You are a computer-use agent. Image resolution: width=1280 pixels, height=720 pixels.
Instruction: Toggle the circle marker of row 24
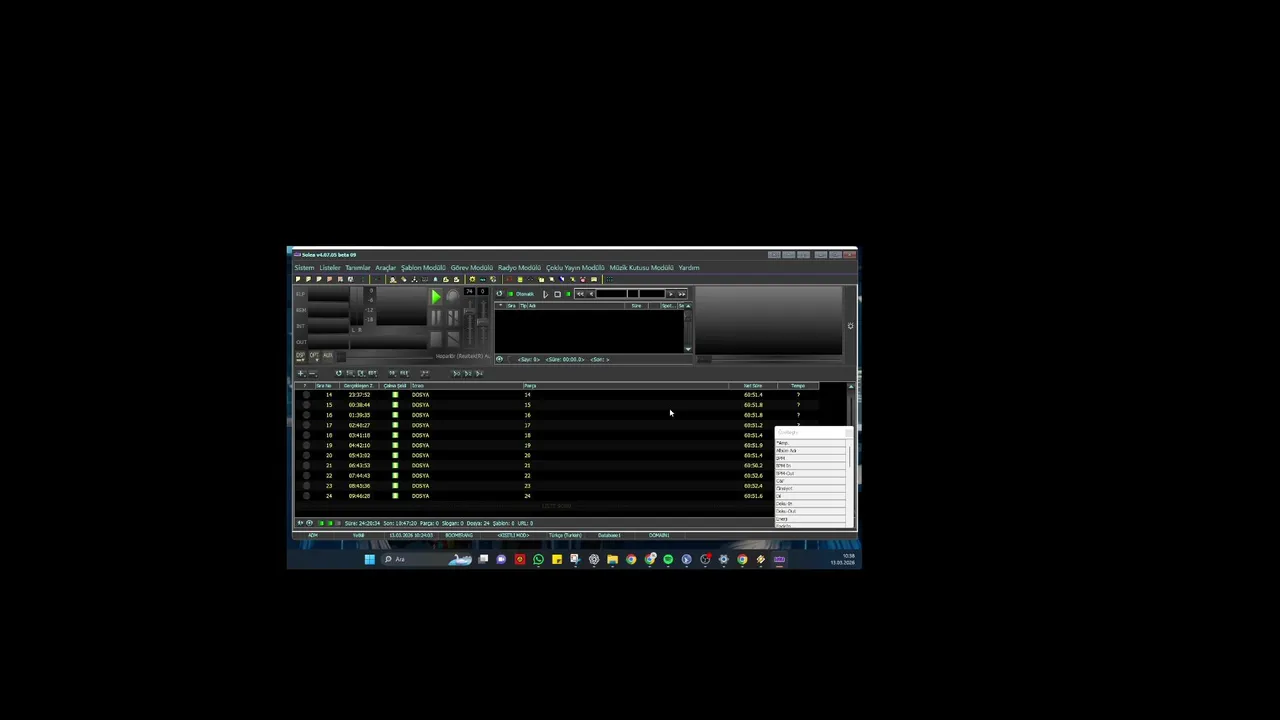pyautogui.click(x=306, y=496)
